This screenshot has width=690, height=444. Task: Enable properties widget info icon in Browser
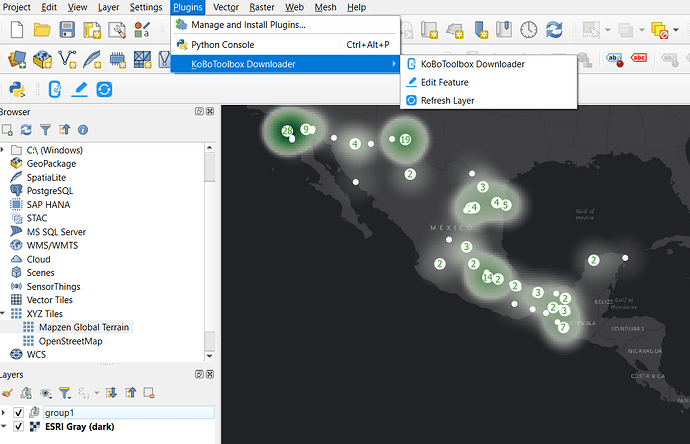coord(83,130)
